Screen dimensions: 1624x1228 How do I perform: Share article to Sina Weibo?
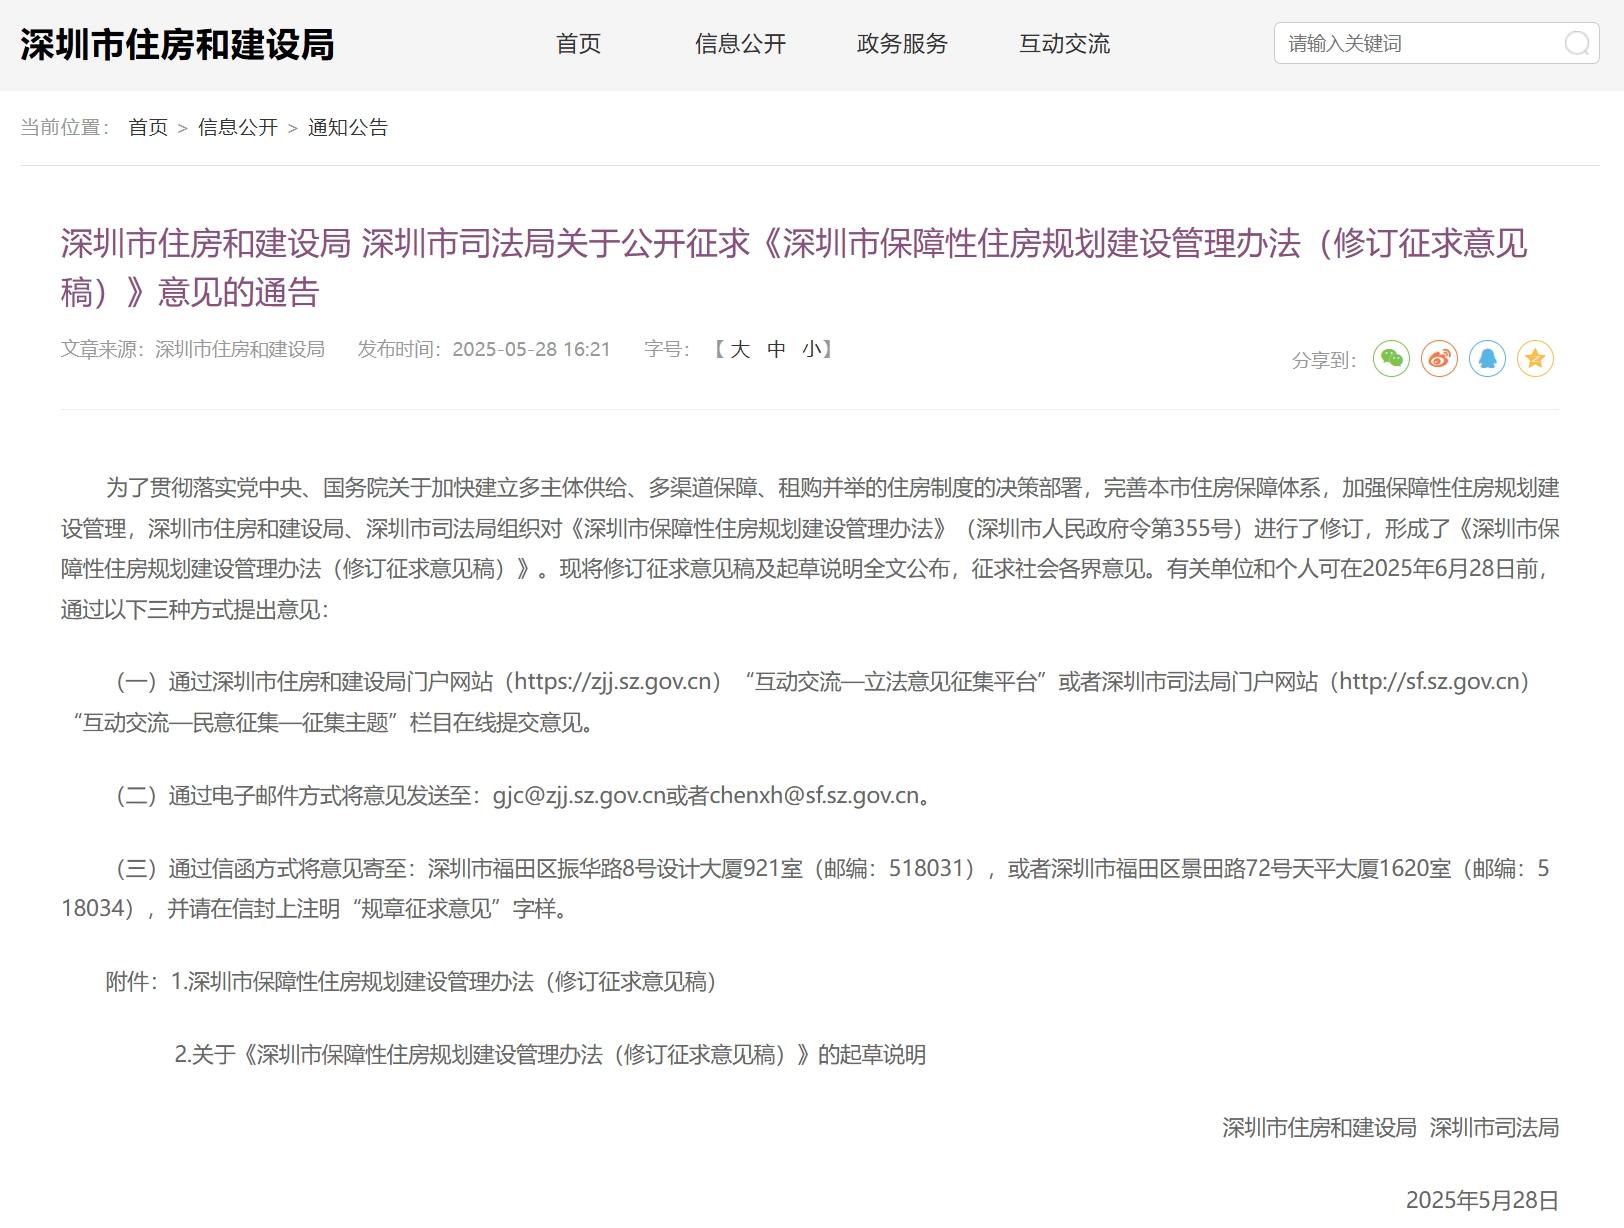1438,358
